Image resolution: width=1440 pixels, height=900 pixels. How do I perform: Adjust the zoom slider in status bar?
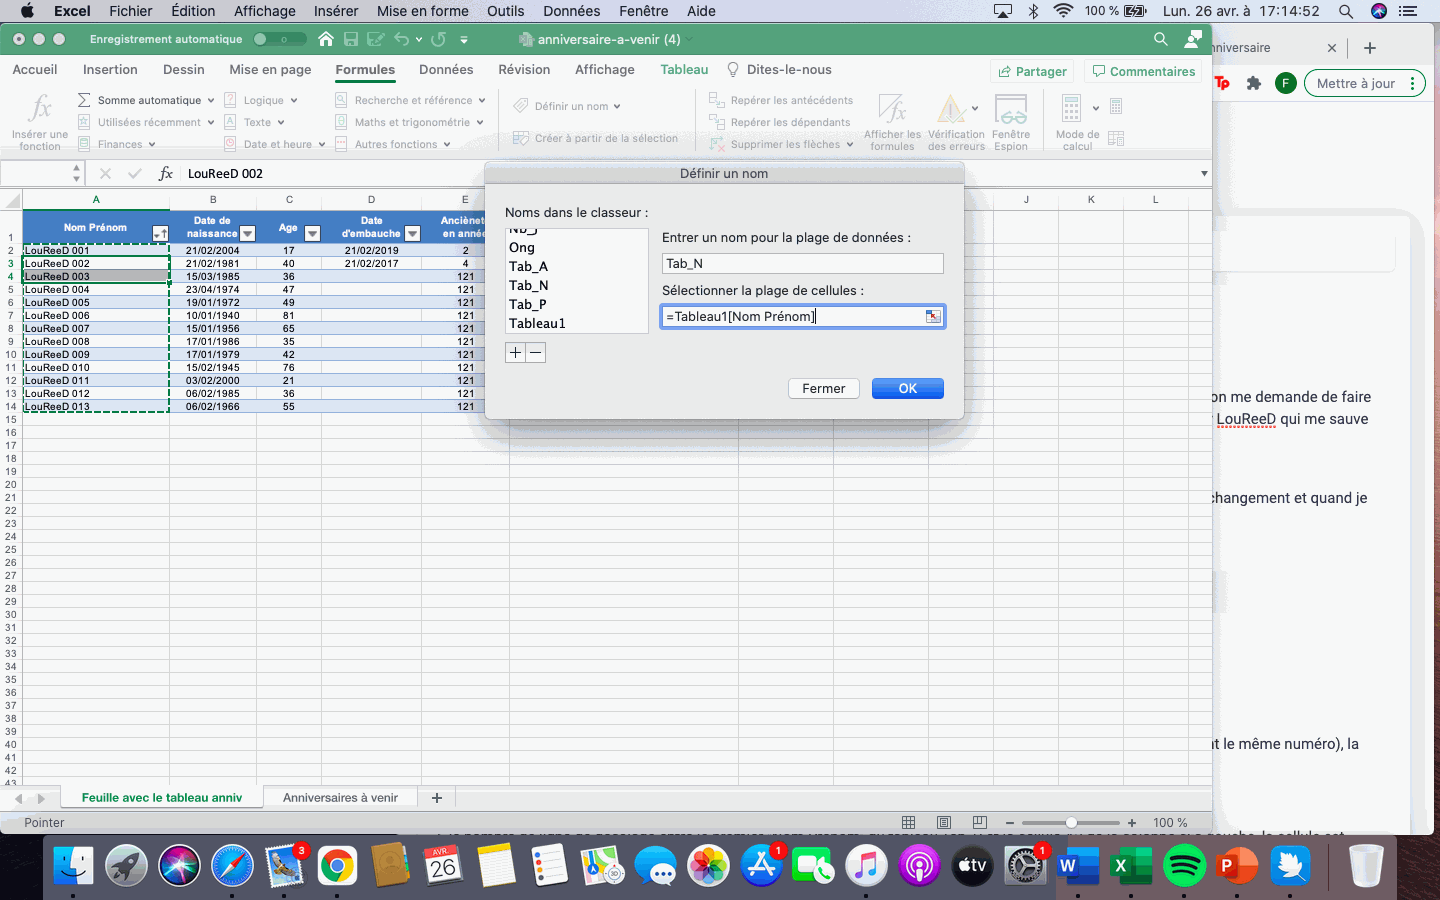coord(1071,822)
